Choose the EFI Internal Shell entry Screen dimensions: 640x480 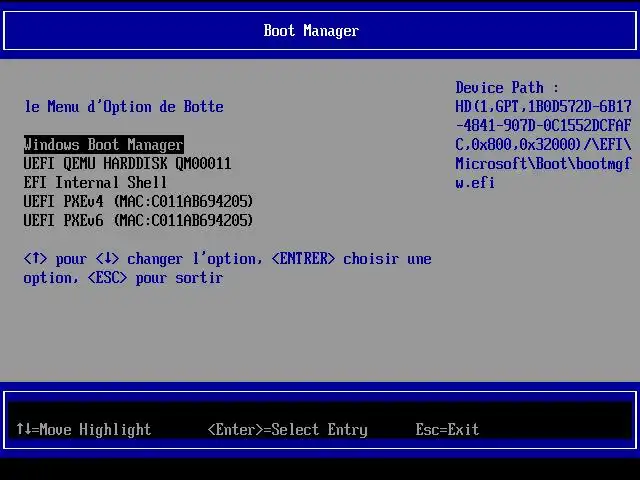(x=95, y=182)
